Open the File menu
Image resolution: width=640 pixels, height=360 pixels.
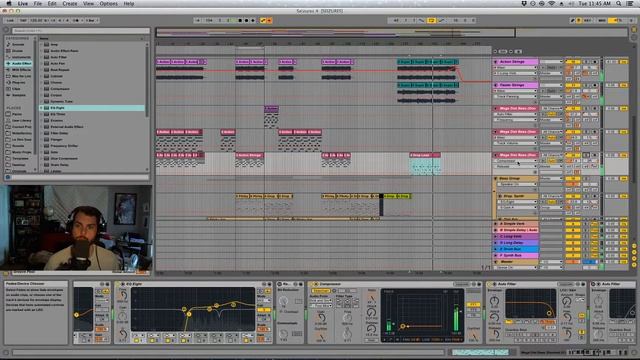tap(38, 4)
